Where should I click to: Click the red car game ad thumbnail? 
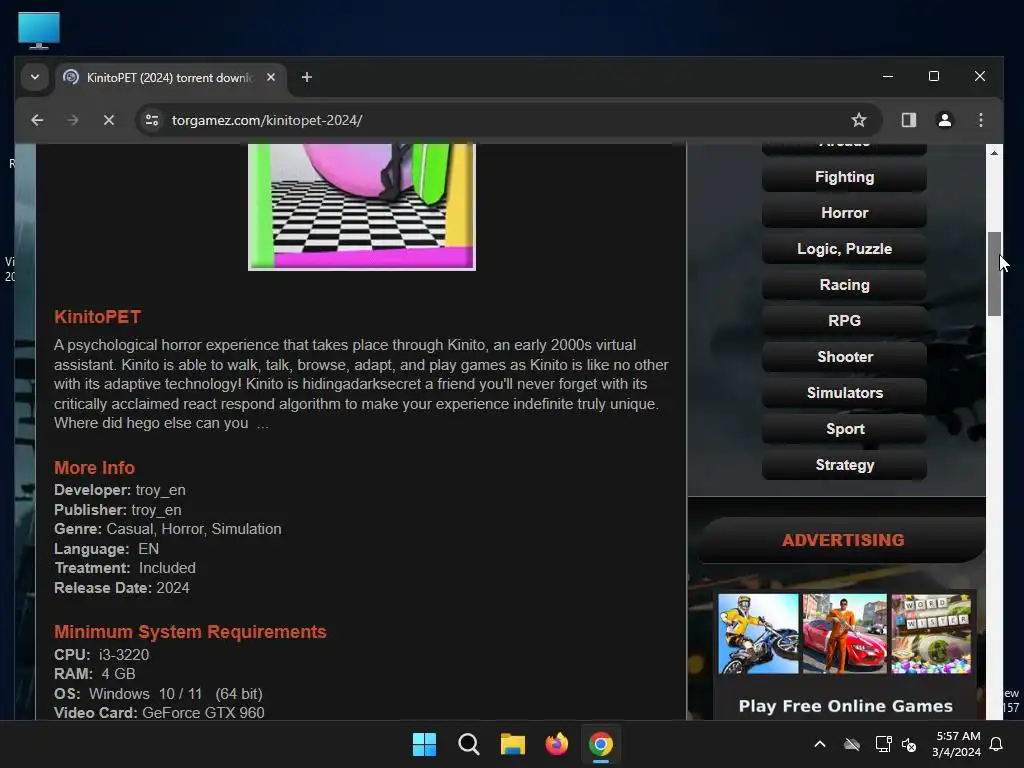(x=844, y=633)
